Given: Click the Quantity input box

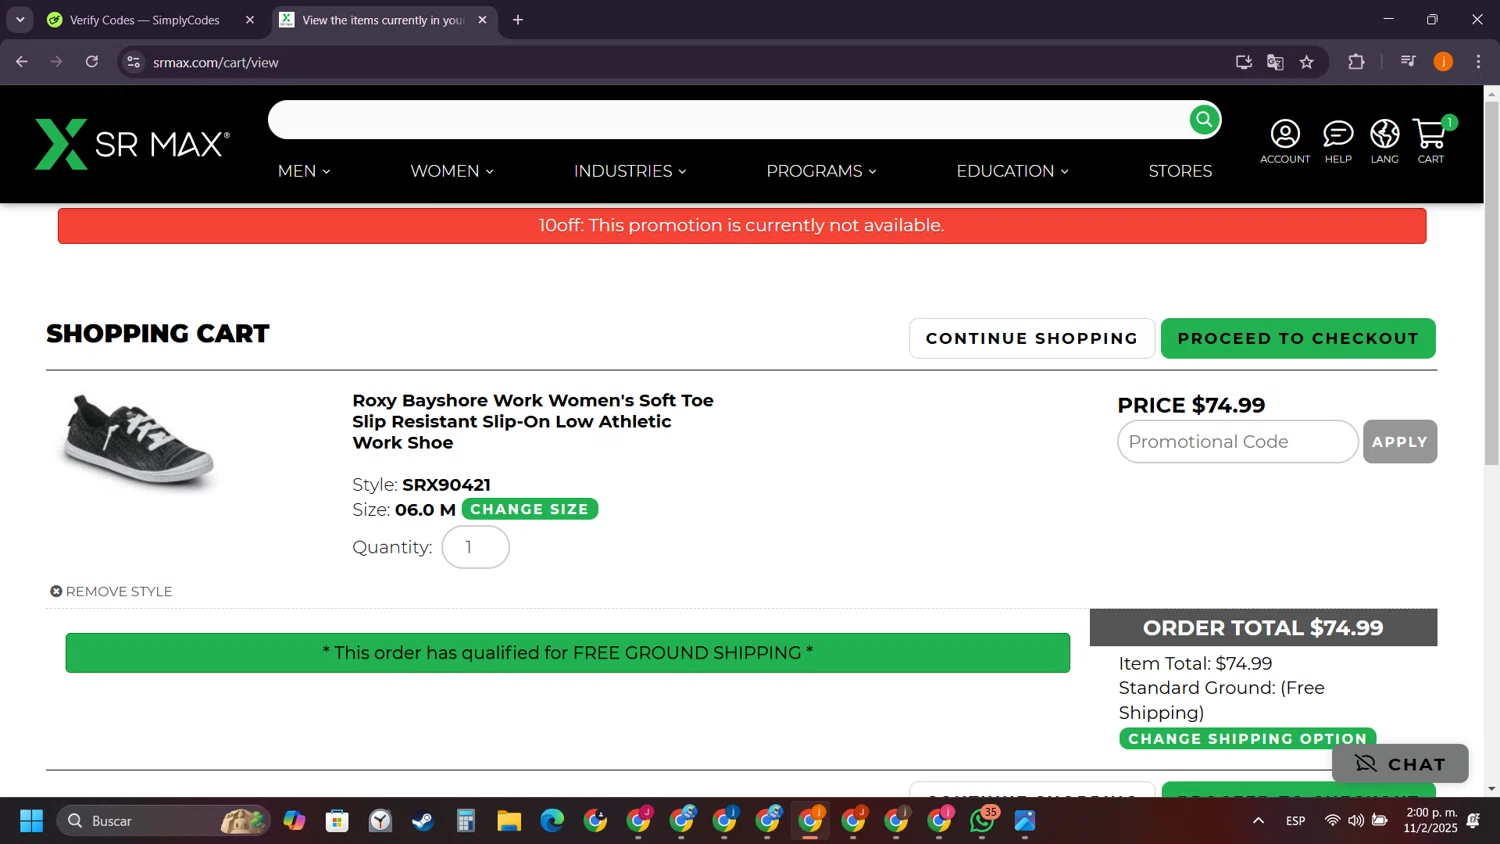Looking at the screenshot, I should coord(476,547).
